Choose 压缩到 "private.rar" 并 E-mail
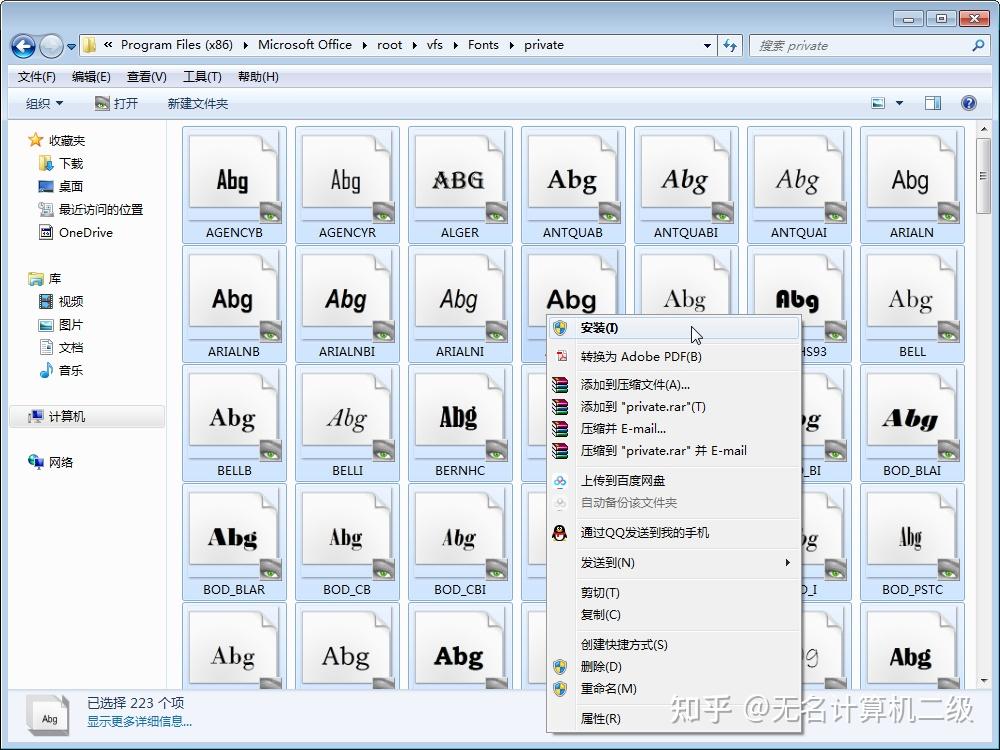Image resolution: width=1000 pixels, height=750 pixels. tap(674, 451)
